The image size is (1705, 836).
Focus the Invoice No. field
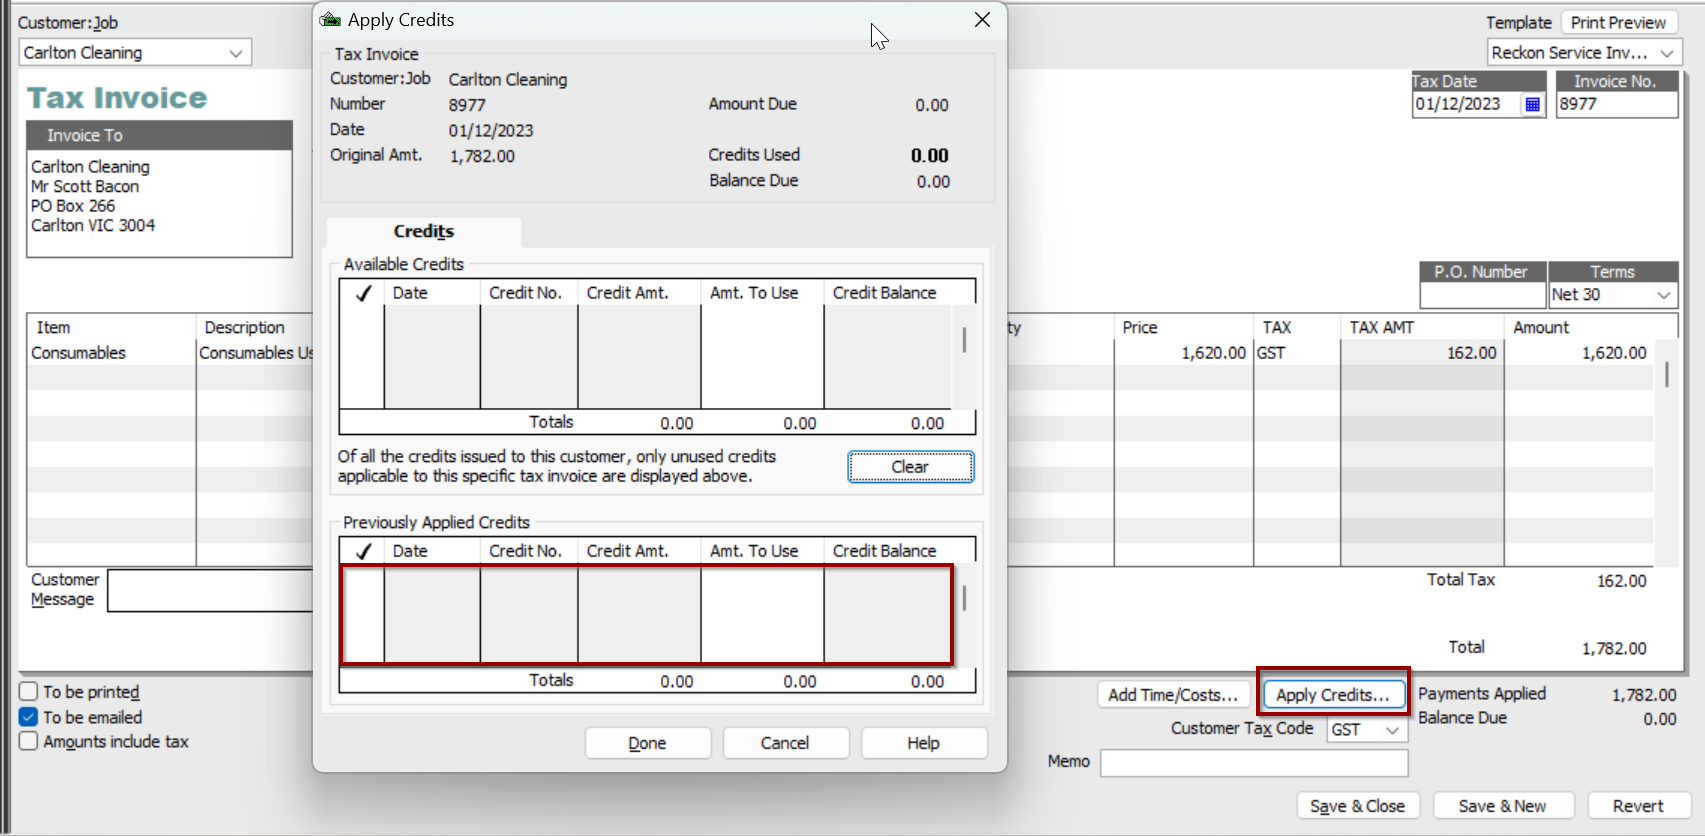click(1616, 104)
